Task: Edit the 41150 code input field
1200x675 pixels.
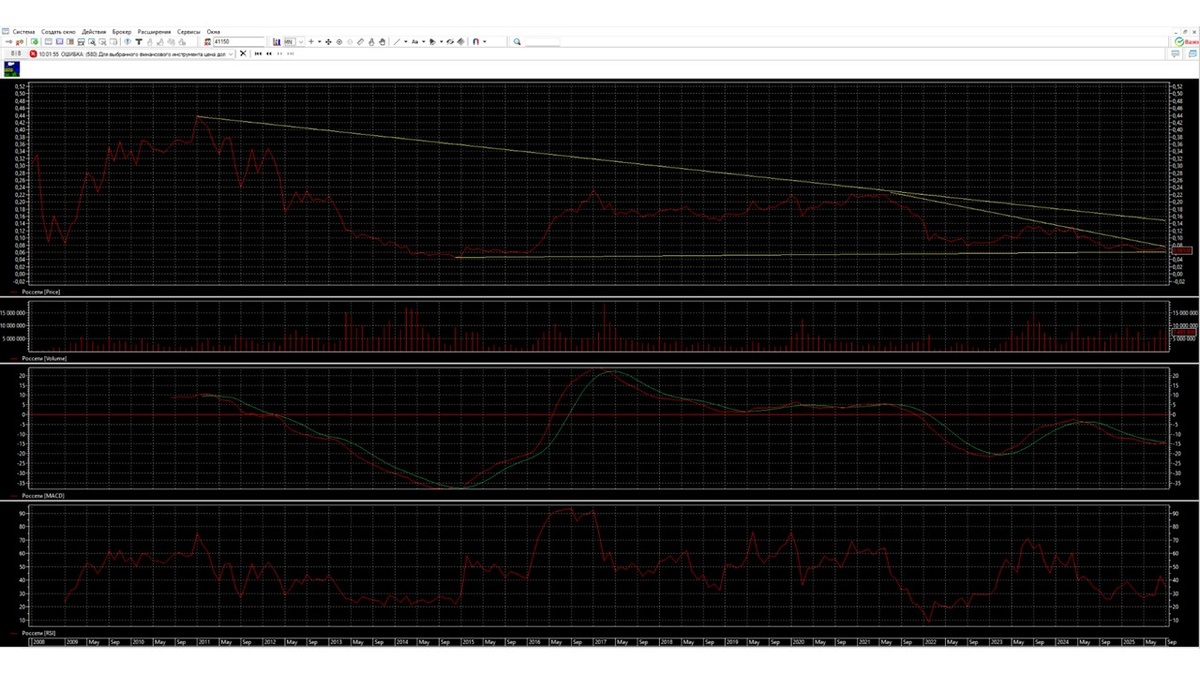Action: tap(239, 42)
